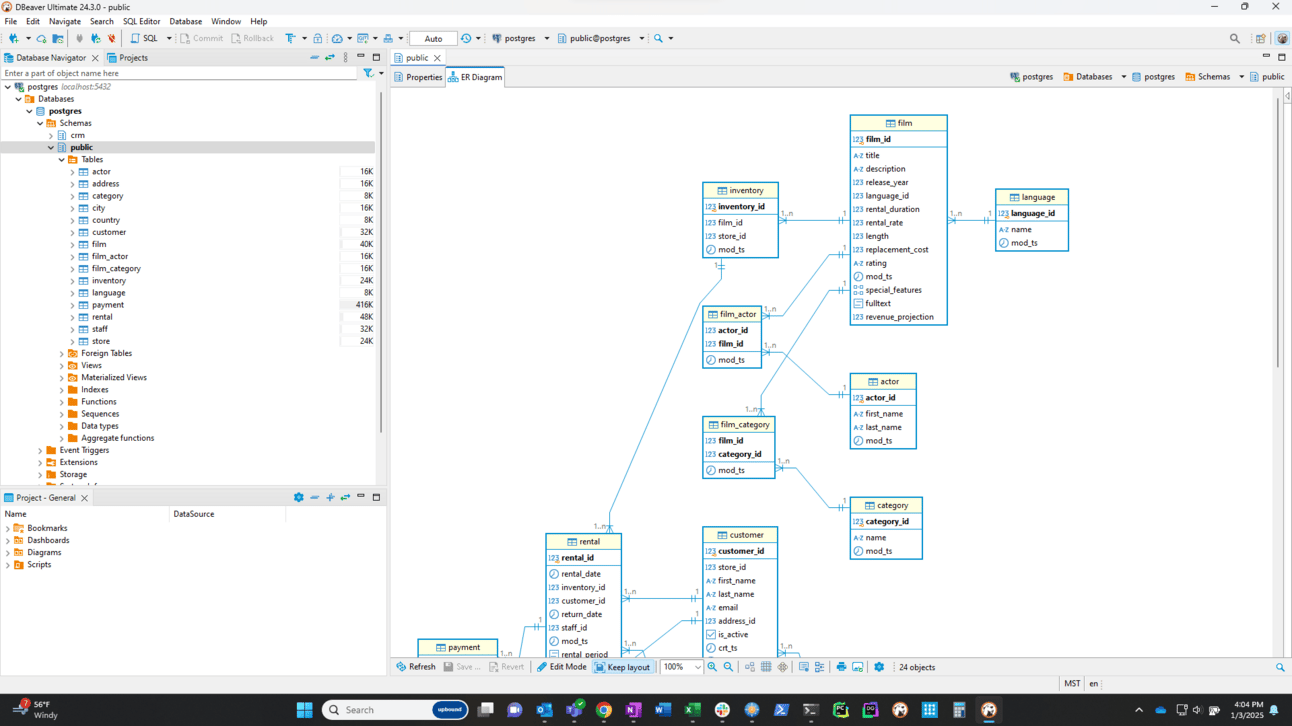
Task: Click the zoom in magnifier in diagram toolbar
Action: click(712, 667)
